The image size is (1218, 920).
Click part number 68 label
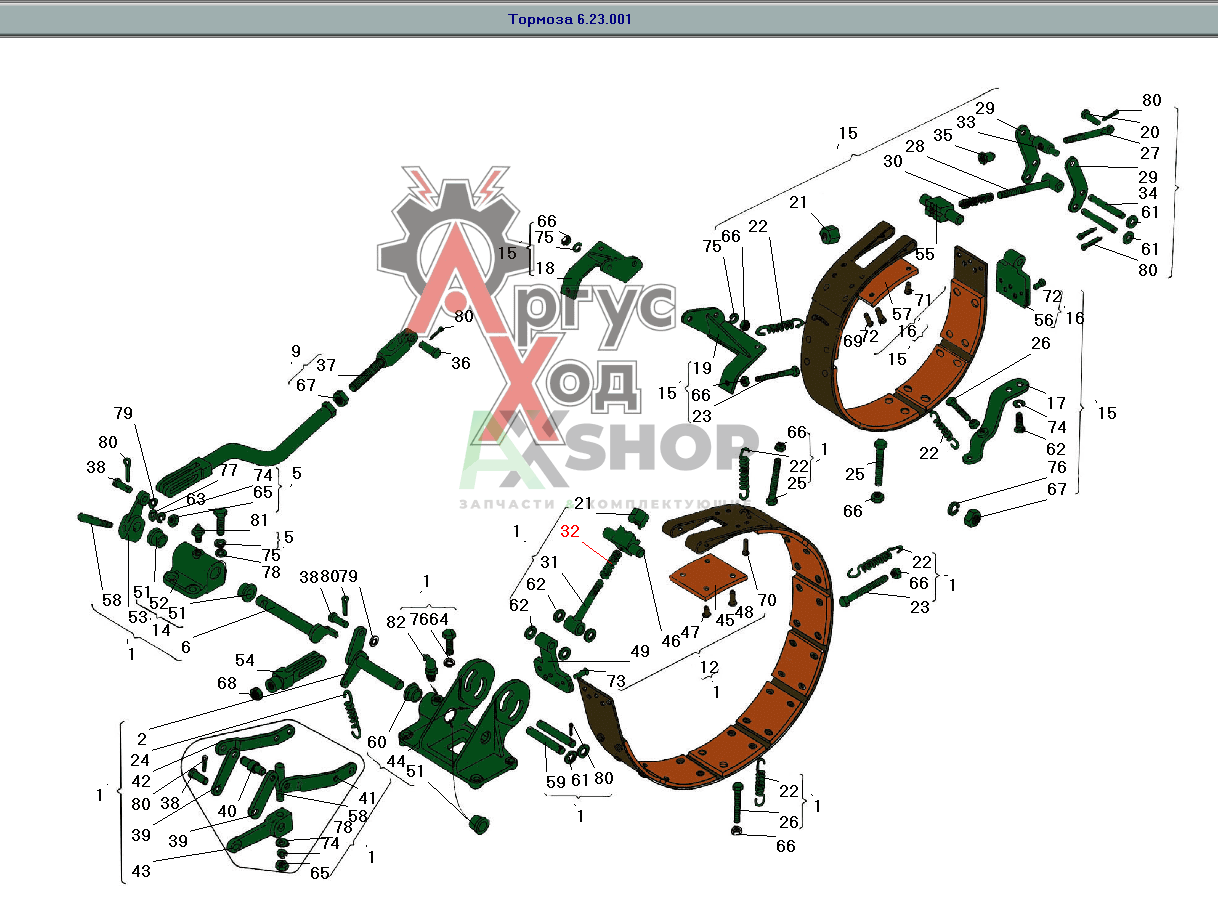click(x=227, y=683)
